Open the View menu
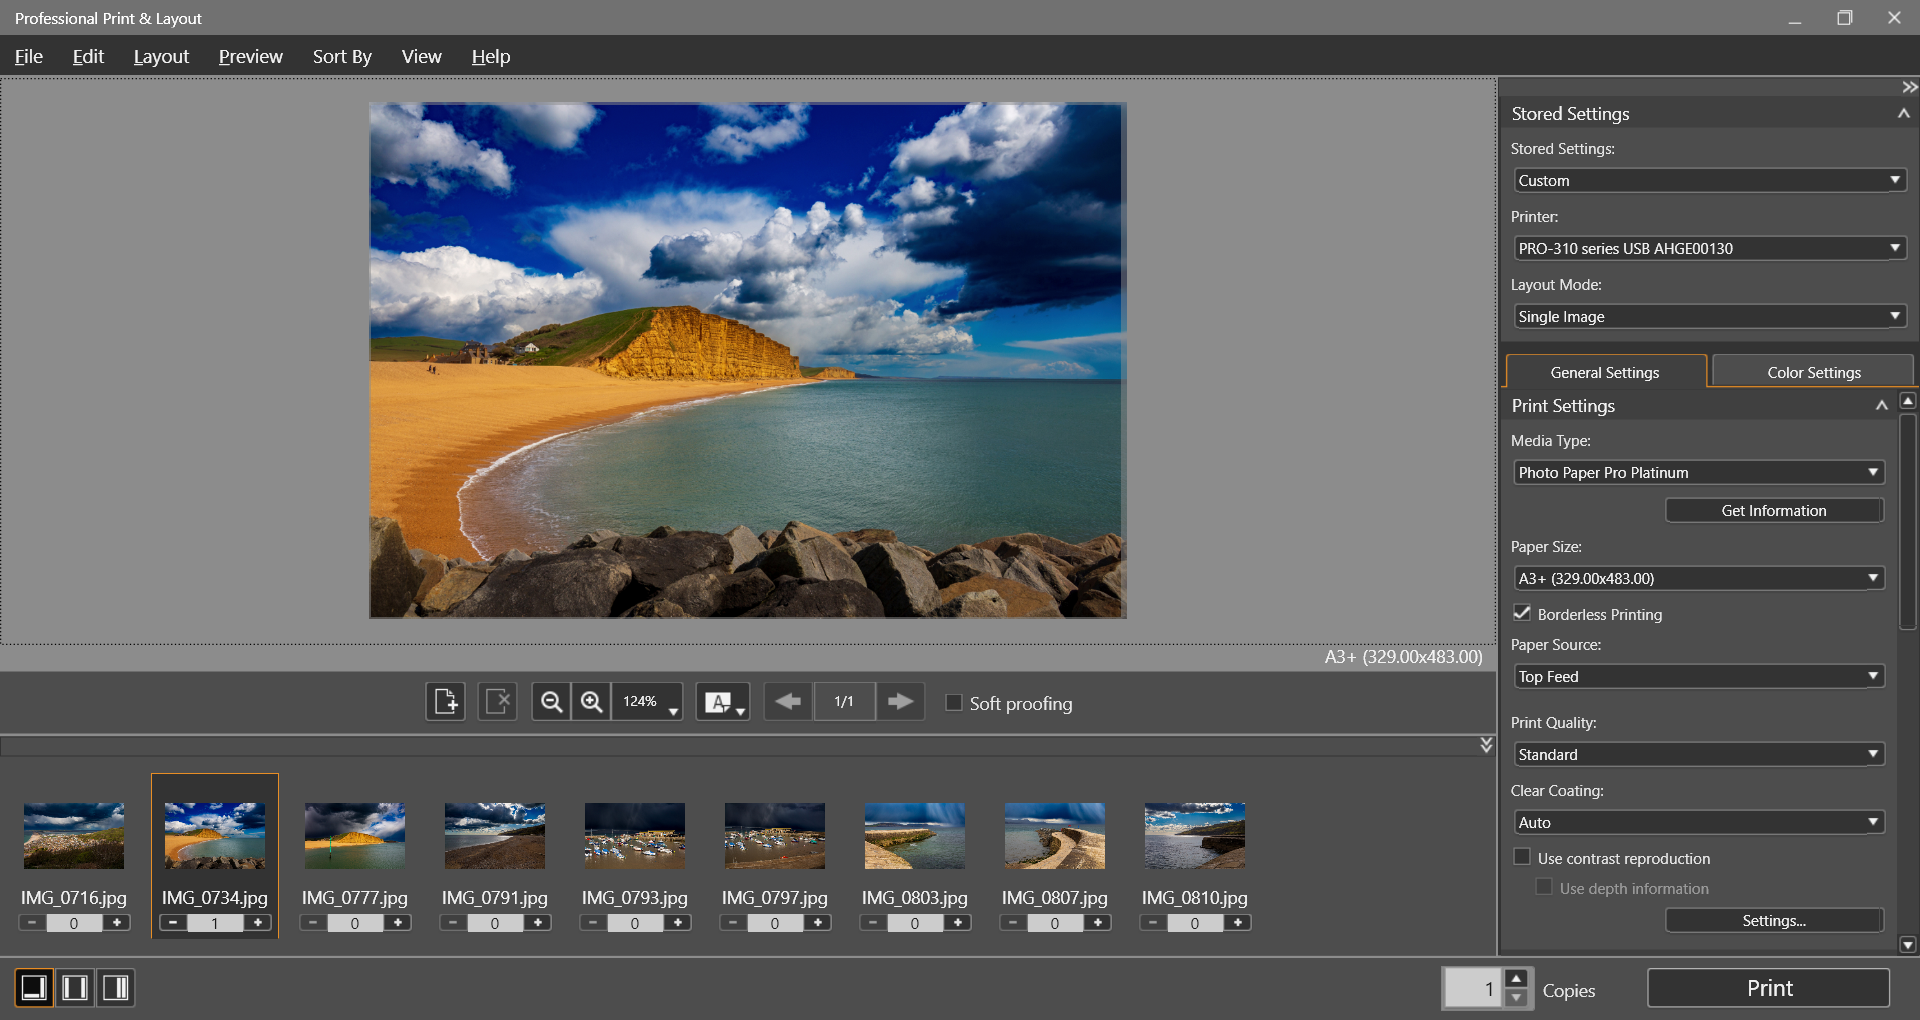 pos(421,56)
